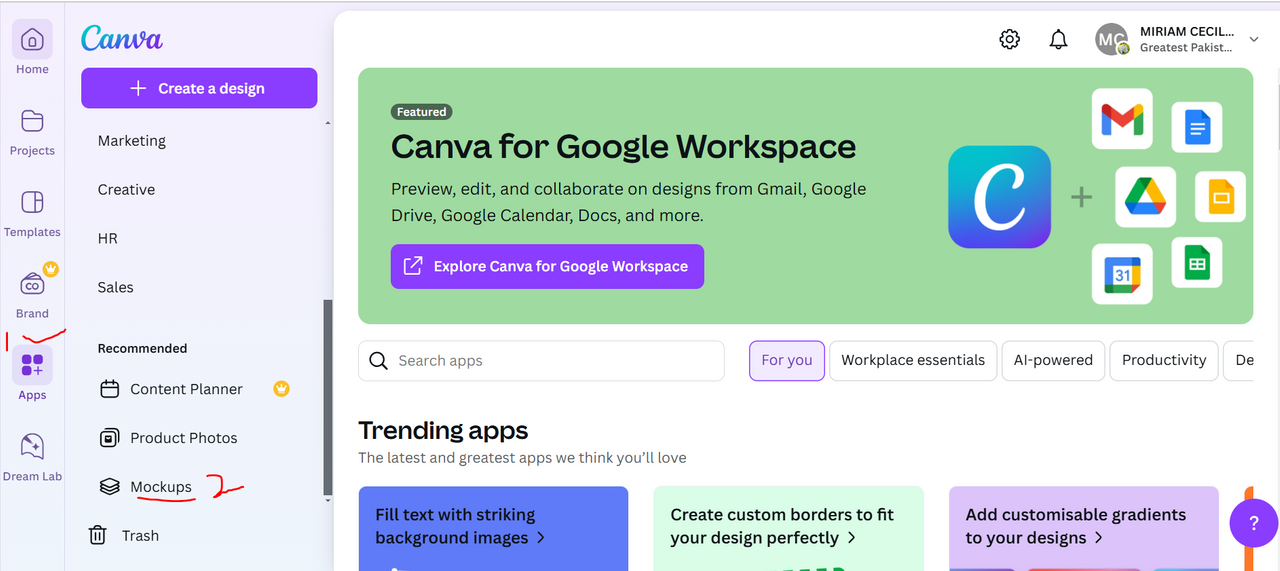
Task: Click the Google Slides icon in banner
Action: click(1220, 196)
